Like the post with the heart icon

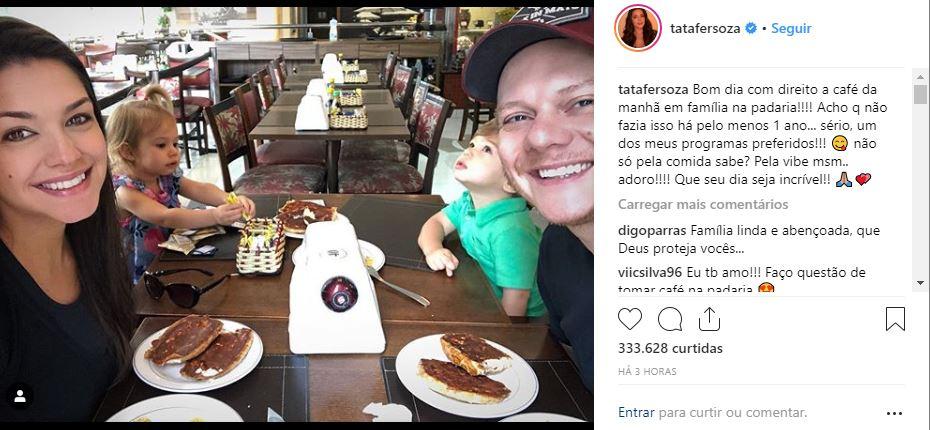[x=630, y=319]
